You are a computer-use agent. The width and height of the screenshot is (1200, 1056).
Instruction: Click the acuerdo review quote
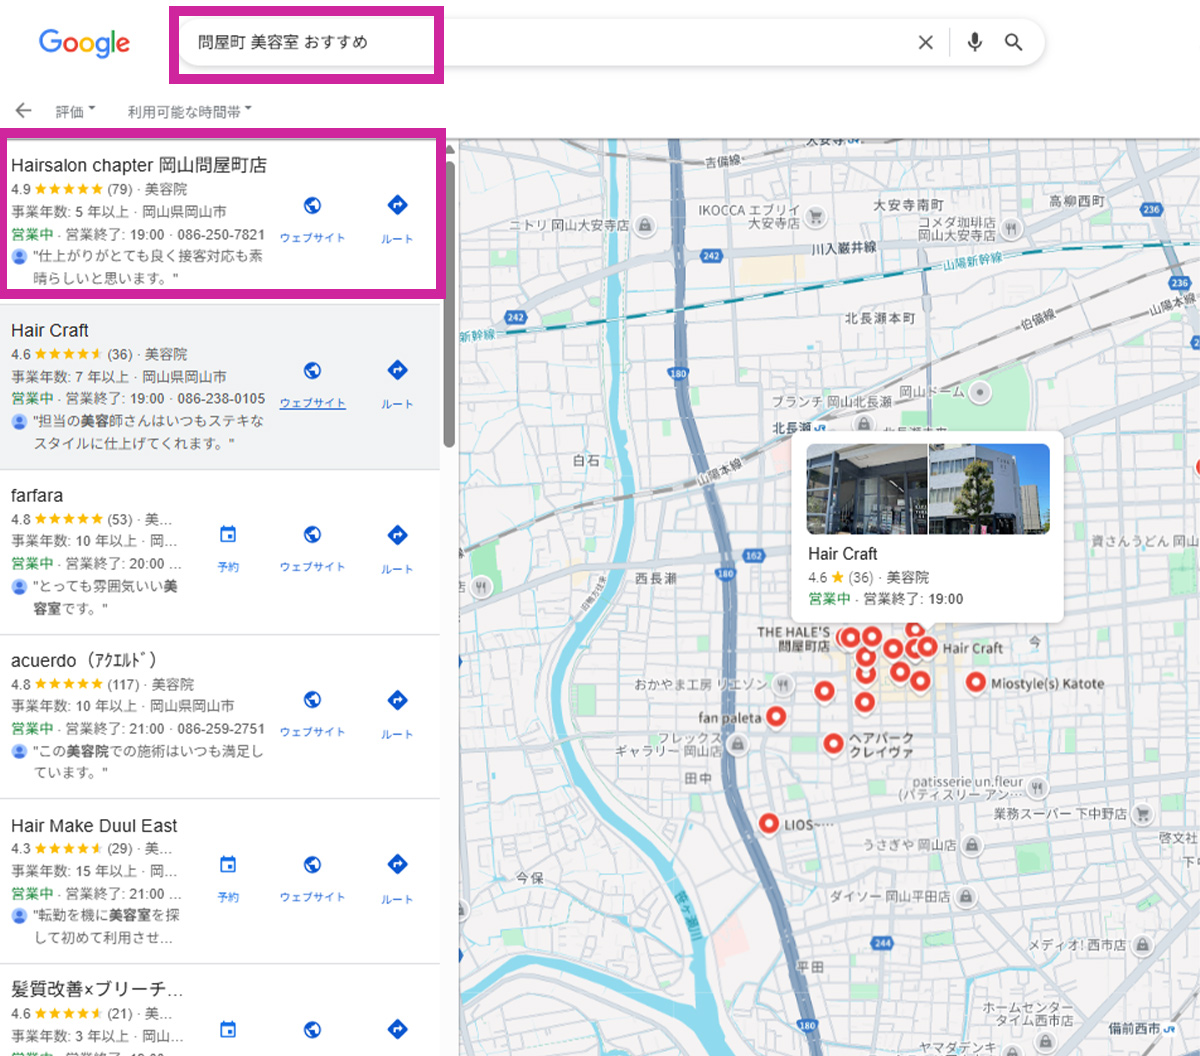click(x=148, y=761)
